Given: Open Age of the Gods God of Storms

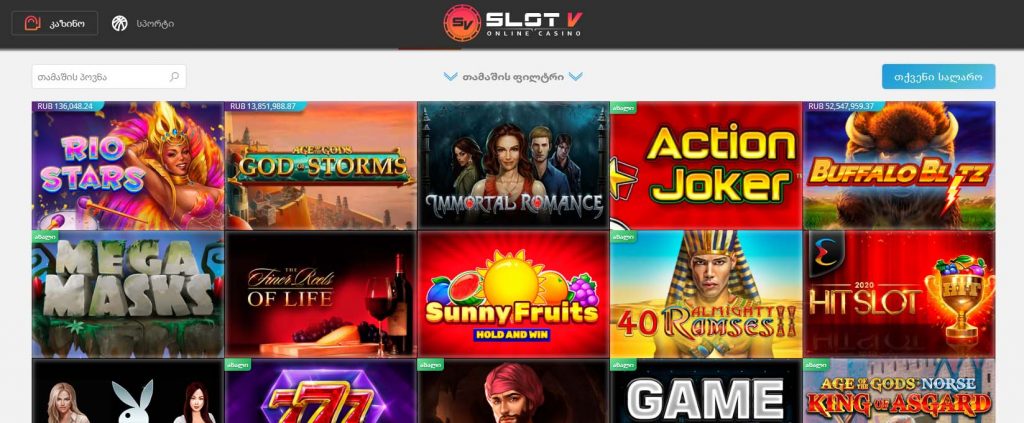Looking at the screenshot, I should (321, 165).
